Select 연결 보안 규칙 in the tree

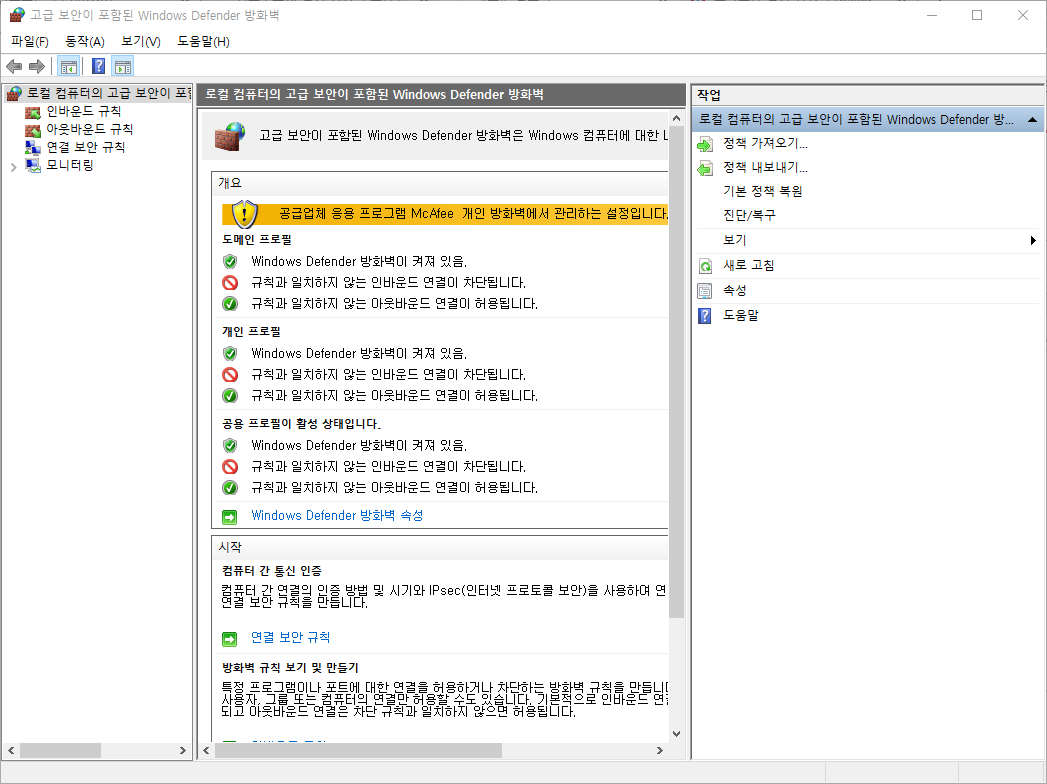pos(85,148)
